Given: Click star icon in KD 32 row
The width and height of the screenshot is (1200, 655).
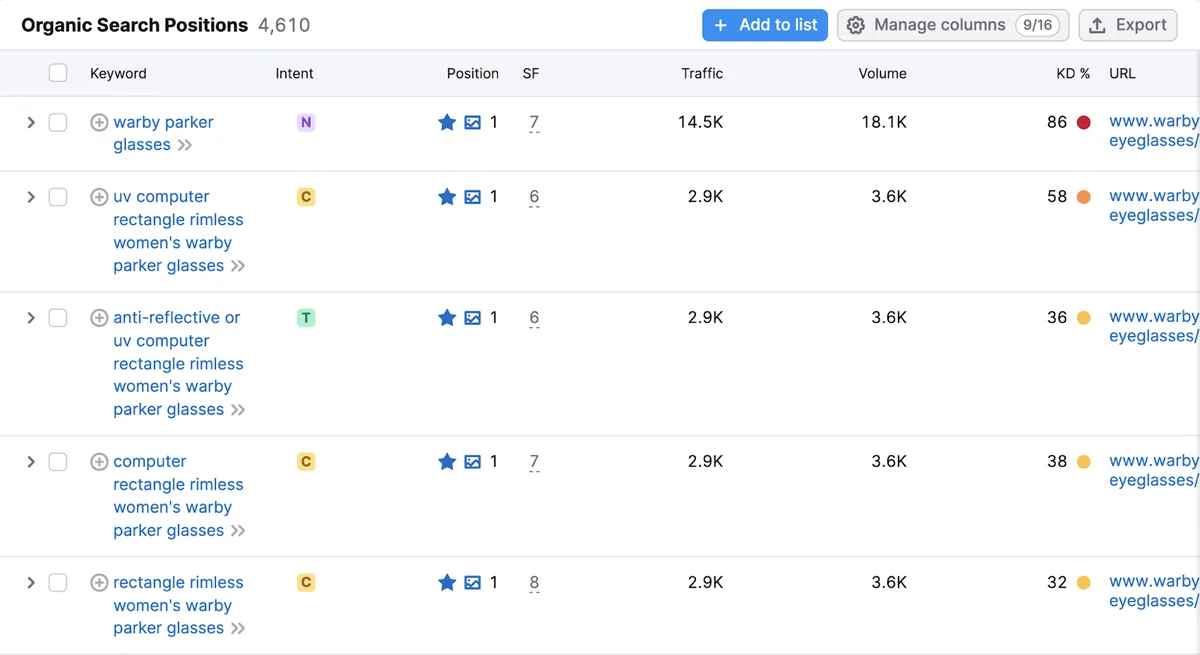Looking at the screenshot, I should click(447, 582).
